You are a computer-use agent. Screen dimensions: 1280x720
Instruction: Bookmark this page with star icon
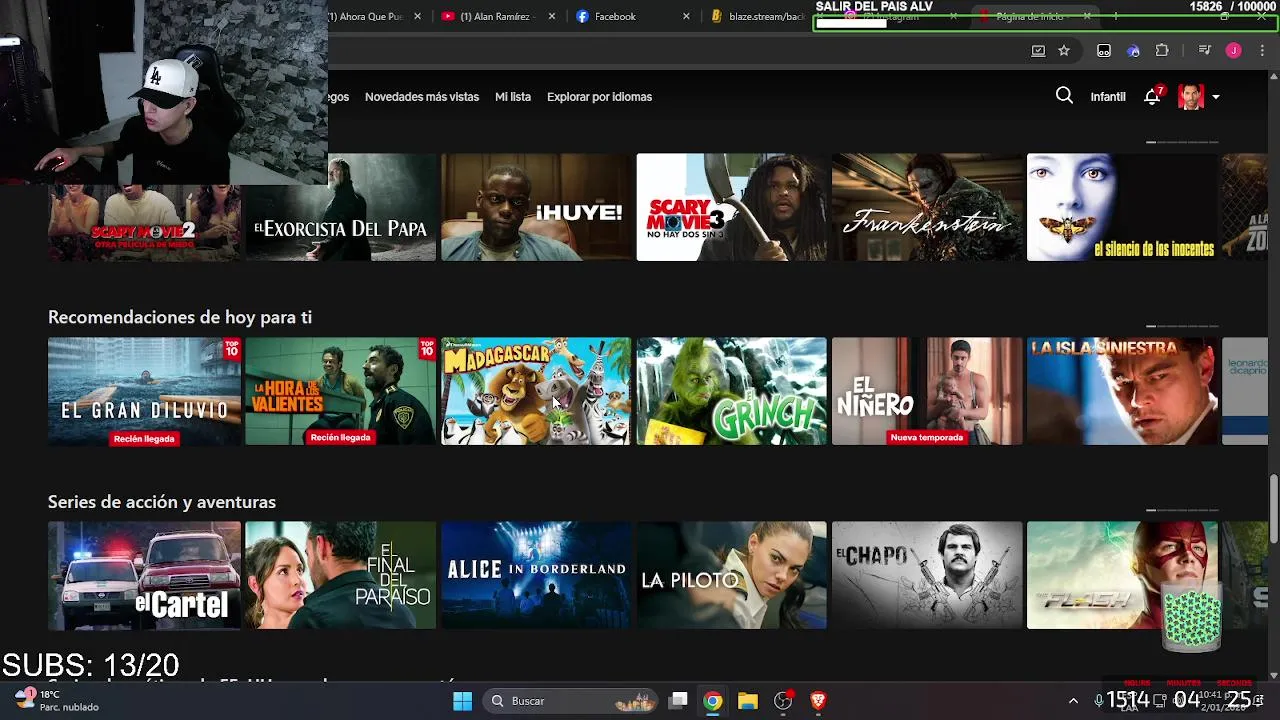pos(1064,50)
